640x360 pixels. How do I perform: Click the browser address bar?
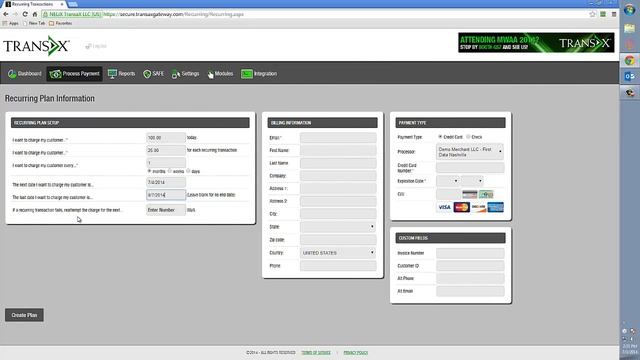[314, 14]
